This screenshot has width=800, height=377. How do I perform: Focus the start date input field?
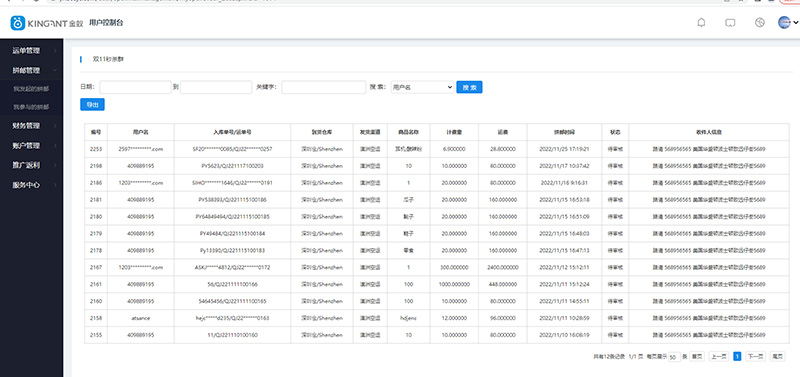pos(135,87)
